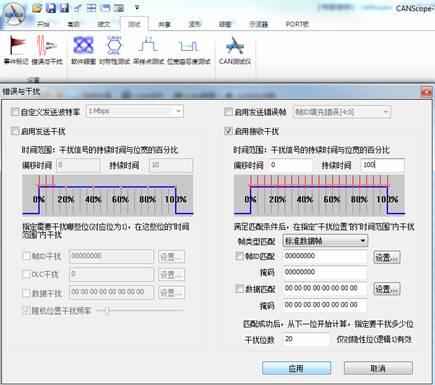Switch to the 开始 ribbon tab
The height and width of the screenshot is (385, 435).
tap(43, 24)
